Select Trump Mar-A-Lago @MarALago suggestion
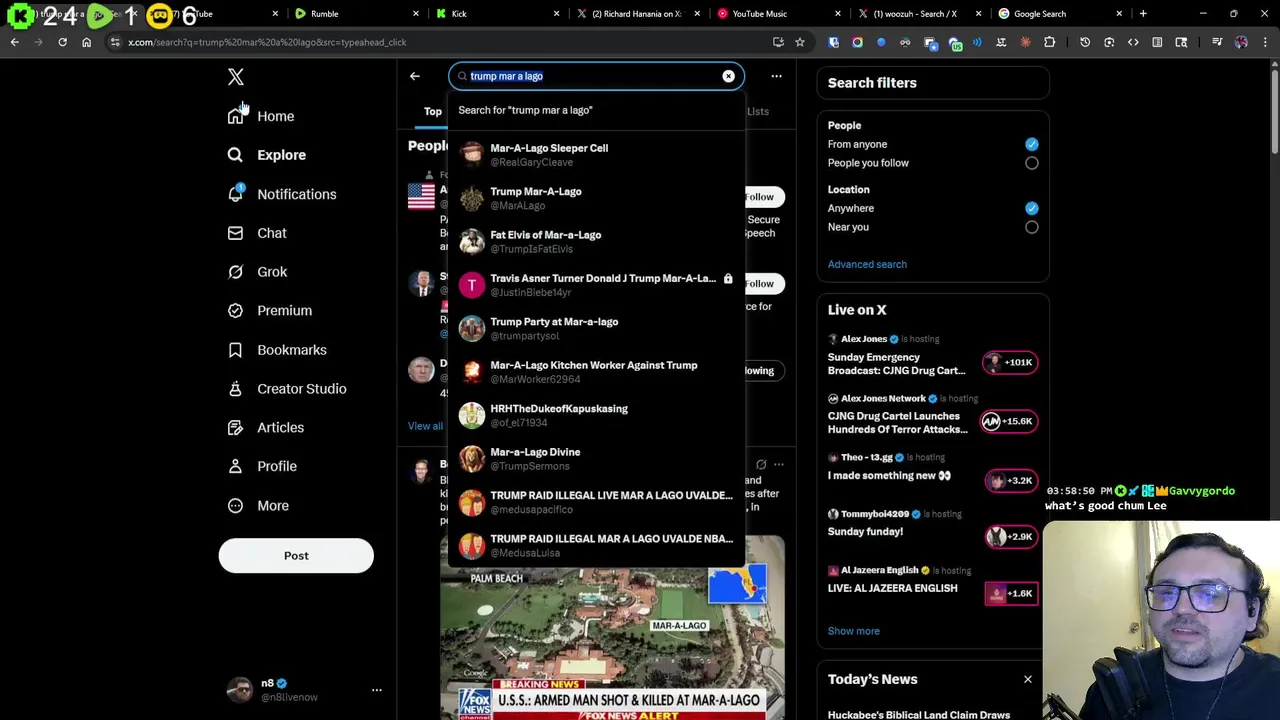 click(x=597, y=198)
